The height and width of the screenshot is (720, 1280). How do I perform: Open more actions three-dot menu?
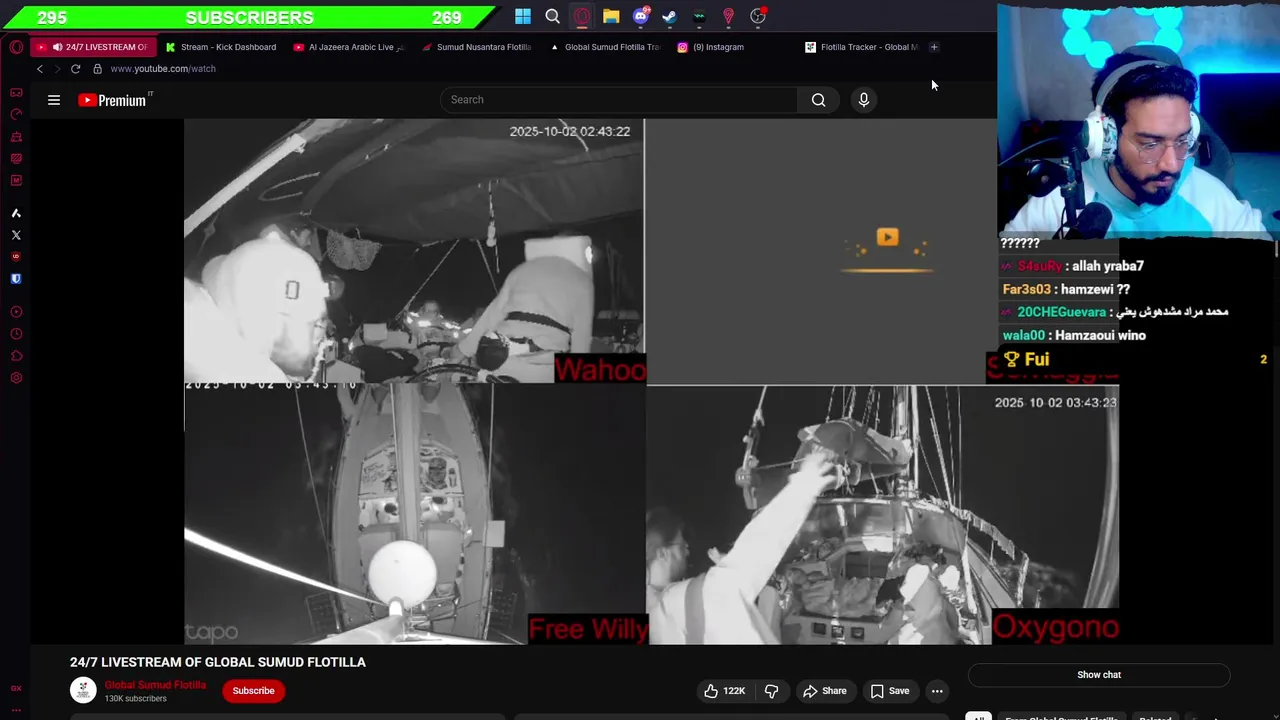coord(937,691)
